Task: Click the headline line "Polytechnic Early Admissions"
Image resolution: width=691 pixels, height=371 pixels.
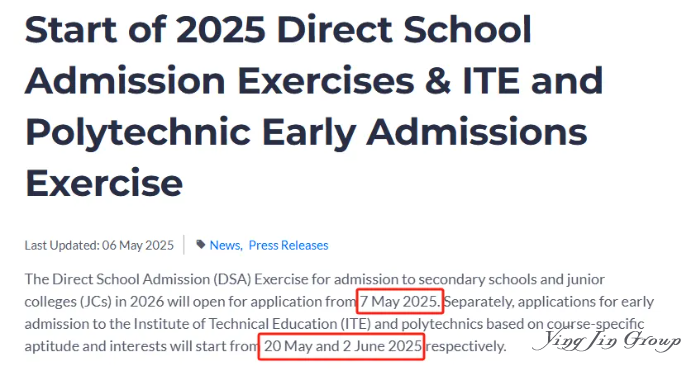Action: tap(306, 132)
